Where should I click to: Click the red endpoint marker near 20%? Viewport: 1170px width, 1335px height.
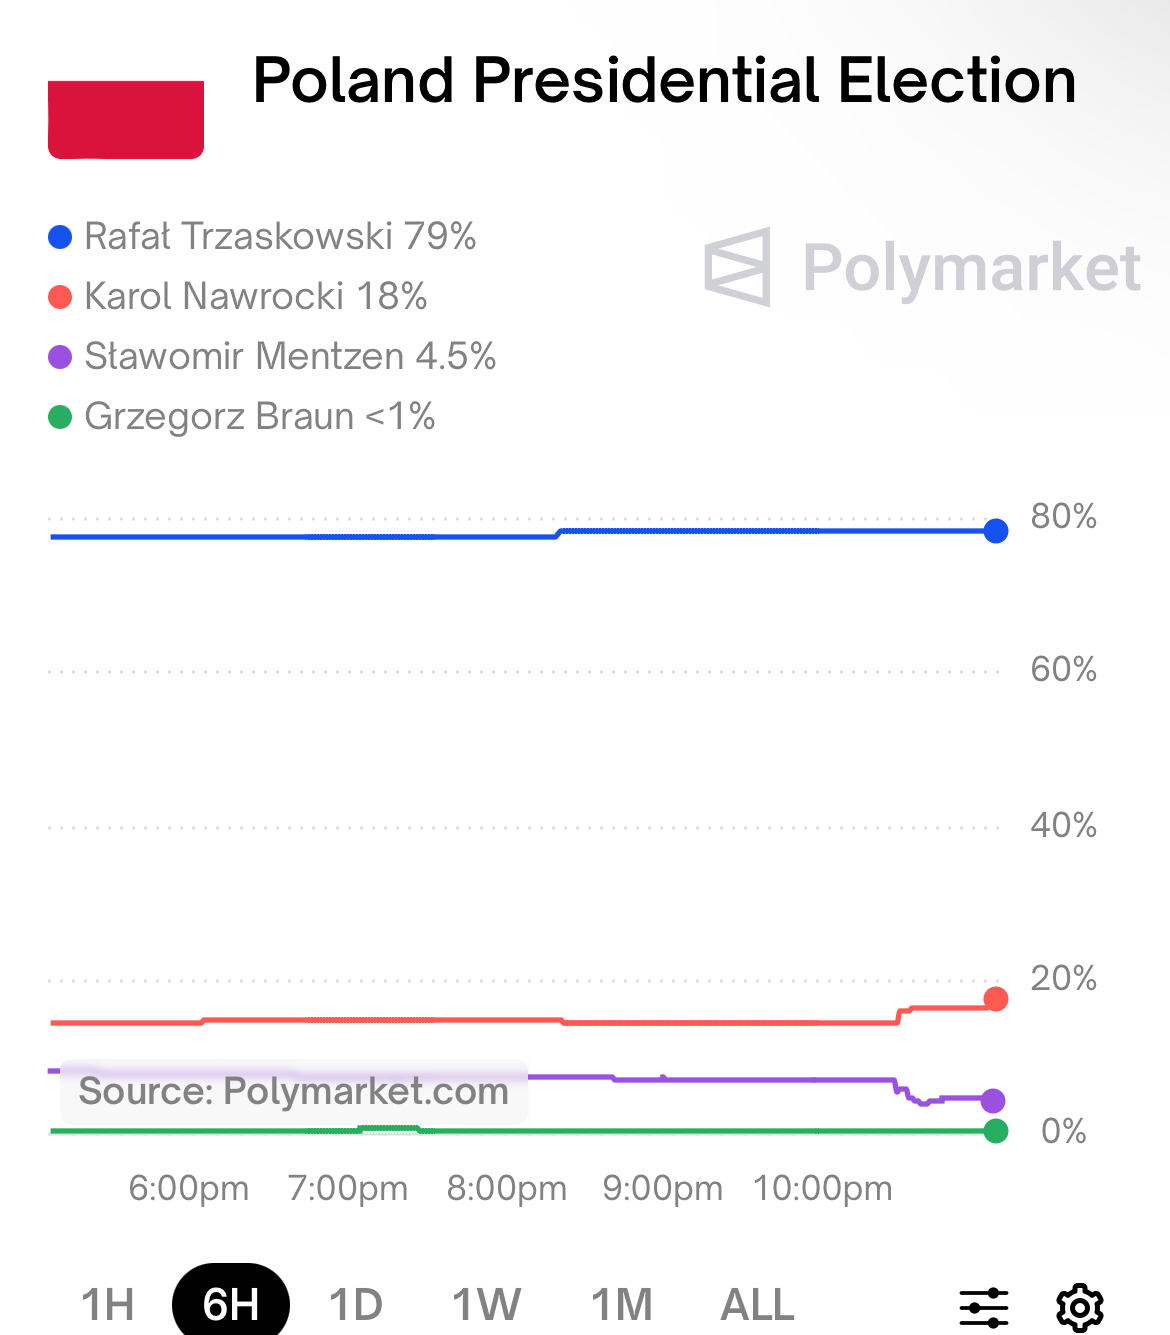995,999
